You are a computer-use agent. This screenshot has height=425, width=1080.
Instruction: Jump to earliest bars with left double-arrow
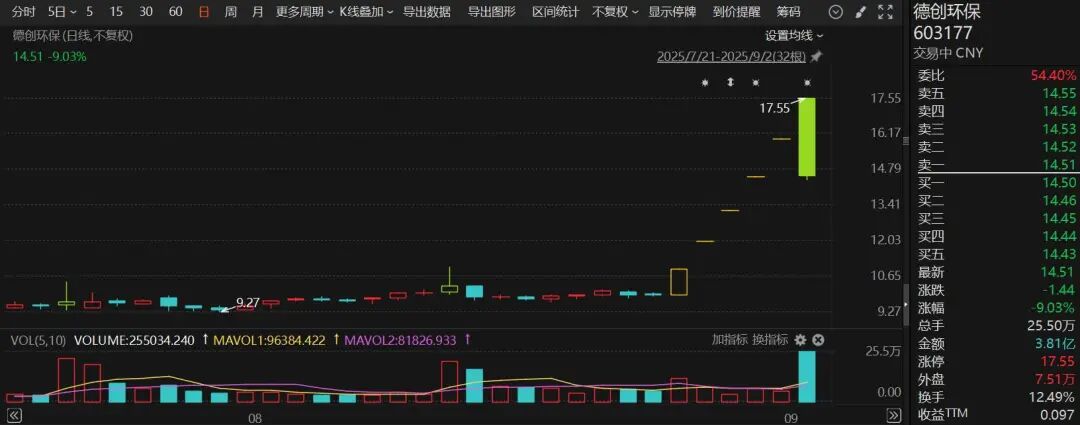coord(14,415)
